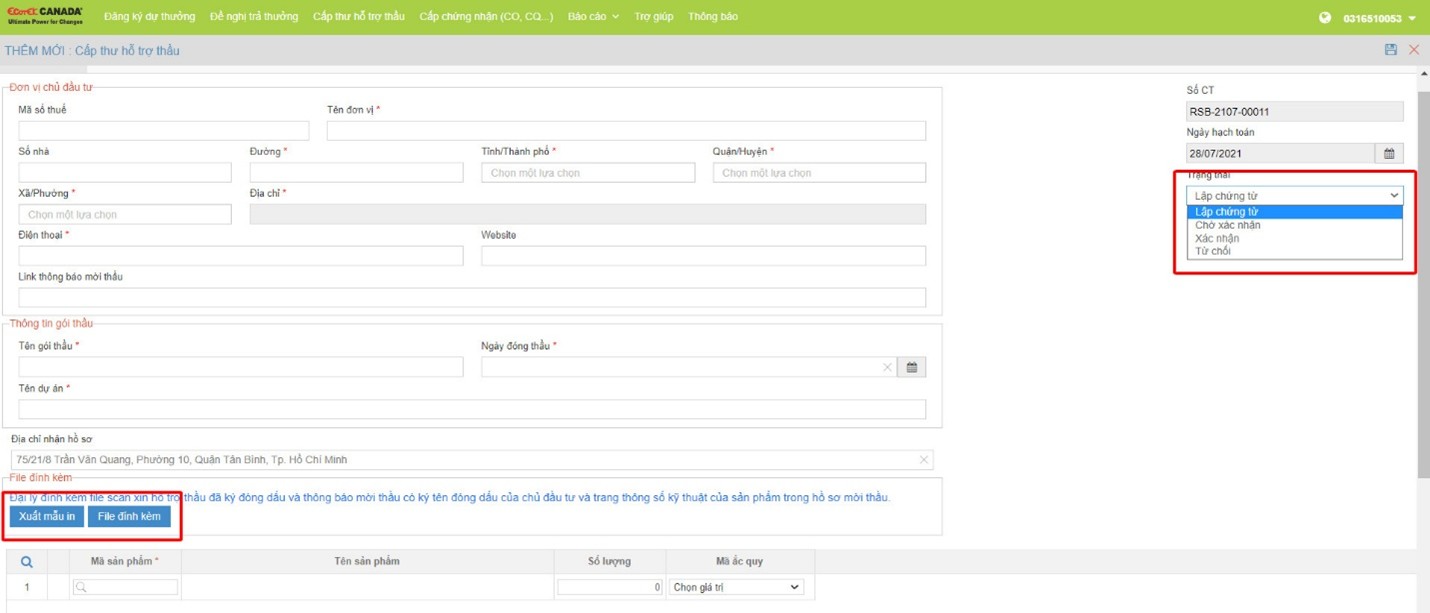Screen dimensions: 1430x613
Task: Open Tỉnh/Thành phố selection dropdown
Action: click(x=588, y=173)
